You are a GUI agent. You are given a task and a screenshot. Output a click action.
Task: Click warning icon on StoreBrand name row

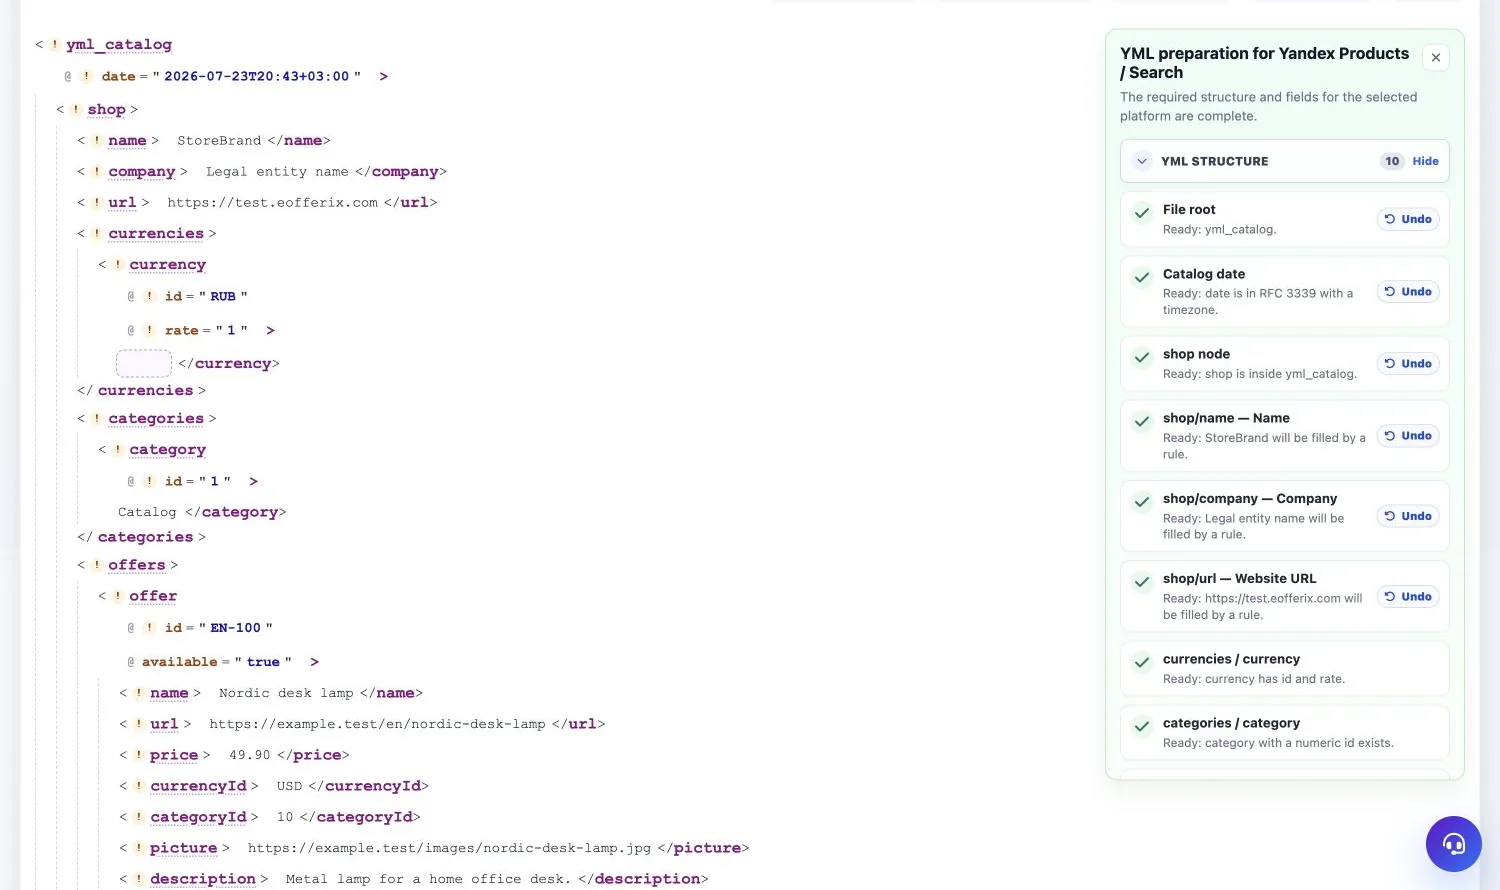[97, 140]
